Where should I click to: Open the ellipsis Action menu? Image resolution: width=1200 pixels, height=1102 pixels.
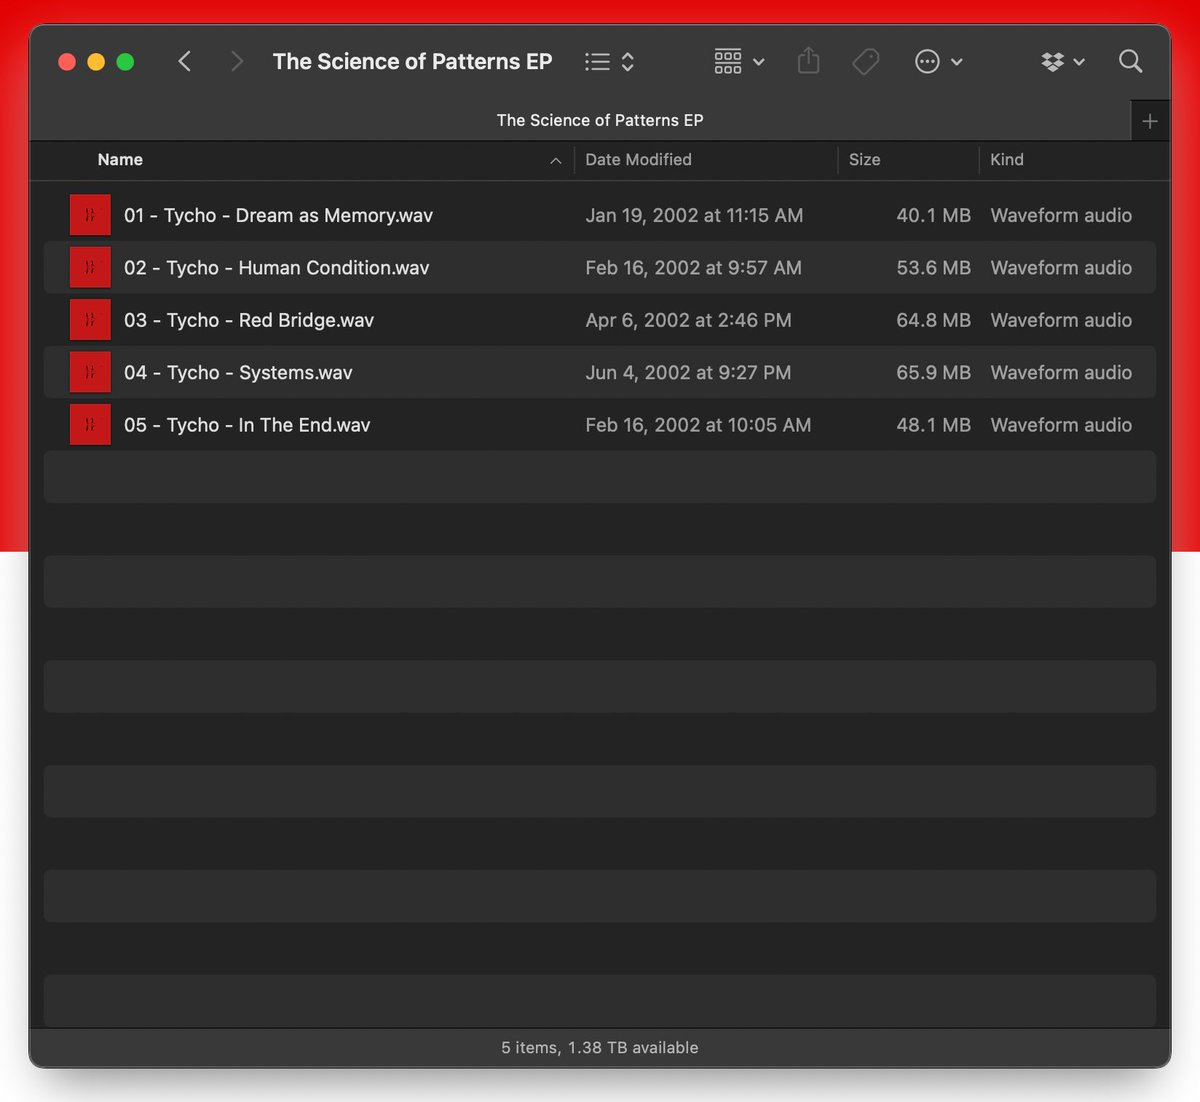938,62
